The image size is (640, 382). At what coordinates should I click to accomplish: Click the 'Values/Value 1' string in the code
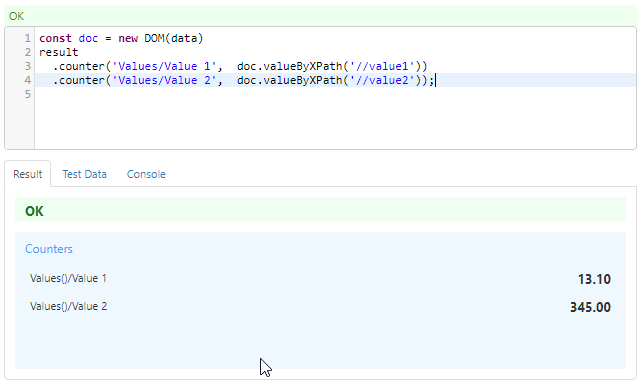[164, 66]
